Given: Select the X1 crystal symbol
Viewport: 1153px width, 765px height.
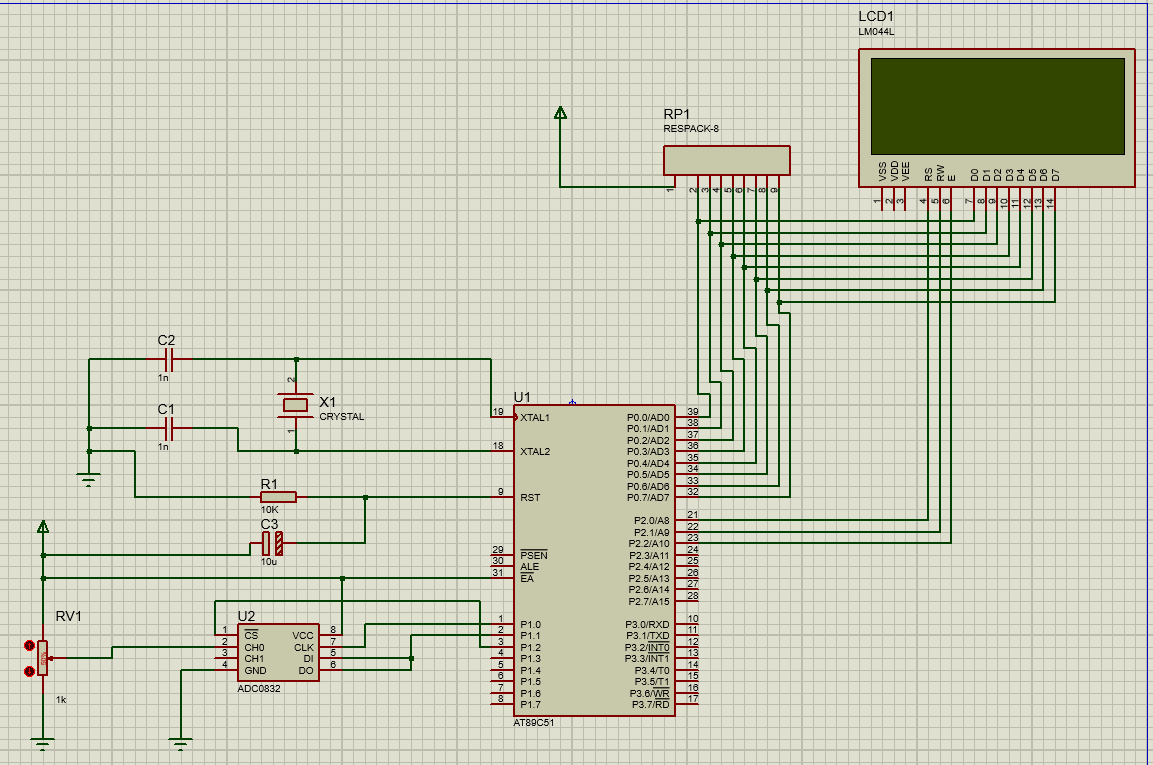Looking at the screenshot, I should tap(296, 405).
